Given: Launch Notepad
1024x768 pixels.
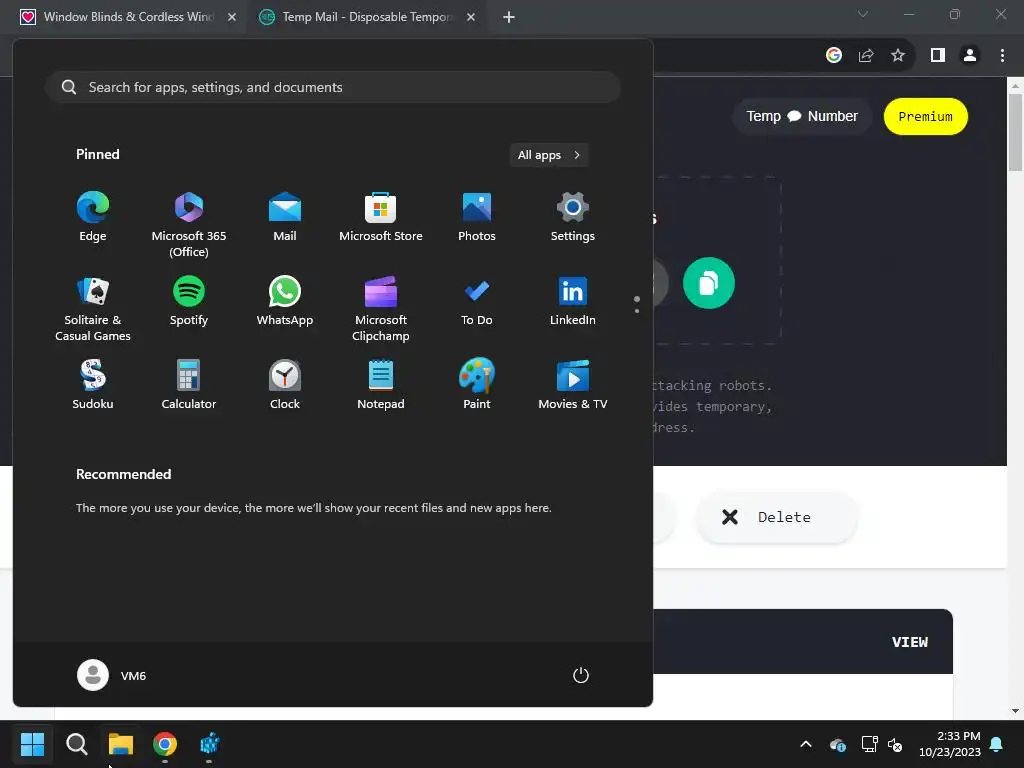Looking at the screenshot, I should click(x=381, y=385).
